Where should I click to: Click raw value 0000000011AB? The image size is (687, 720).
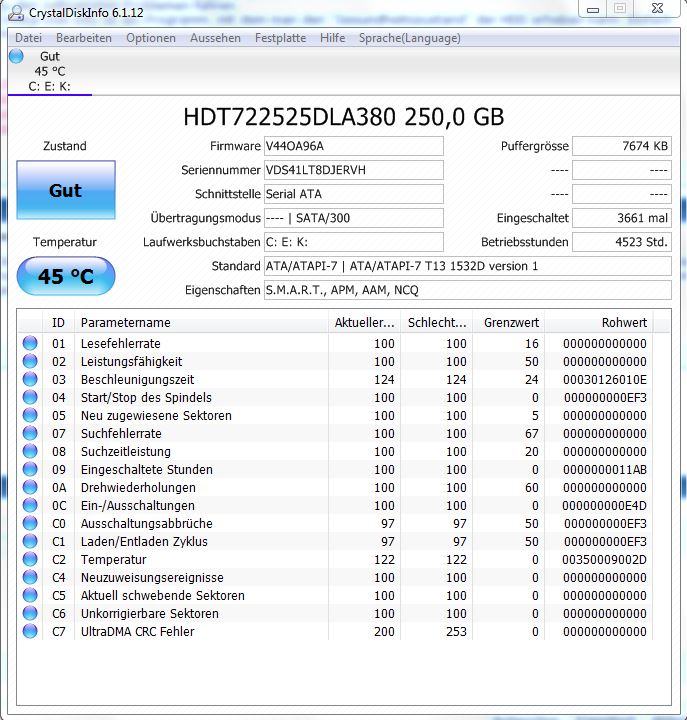tap(605, 469)
